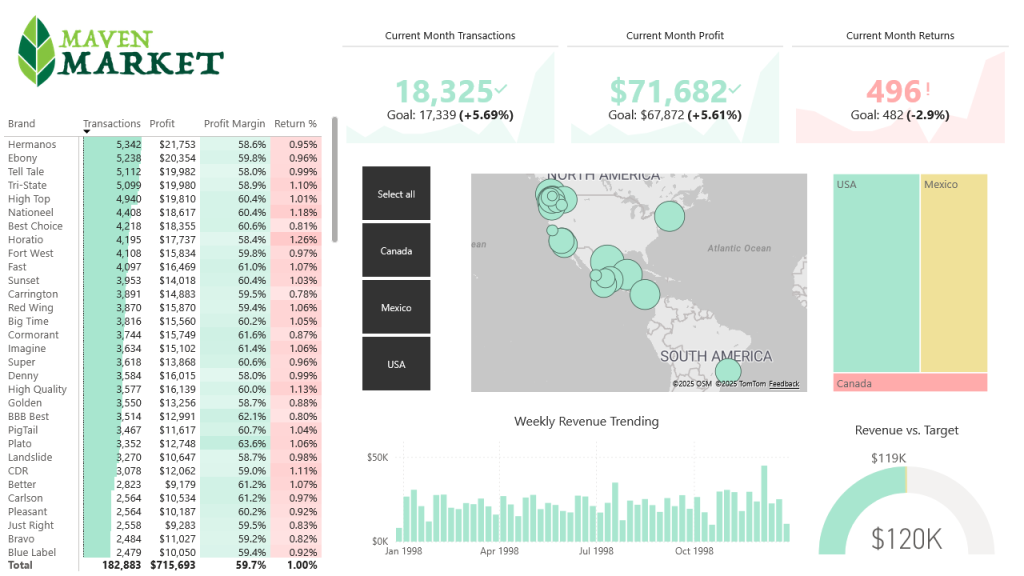Click the map bubble below South America label

(728, 371)
